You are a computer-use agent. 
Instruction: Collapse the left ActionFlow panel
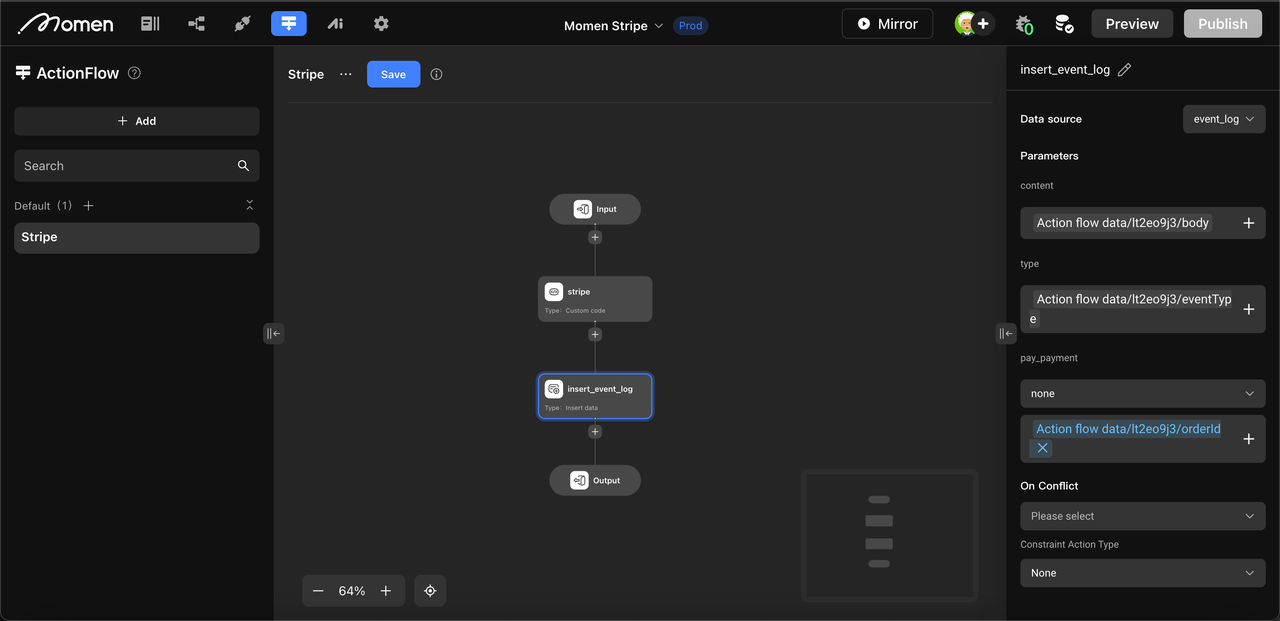click(273, 333)
